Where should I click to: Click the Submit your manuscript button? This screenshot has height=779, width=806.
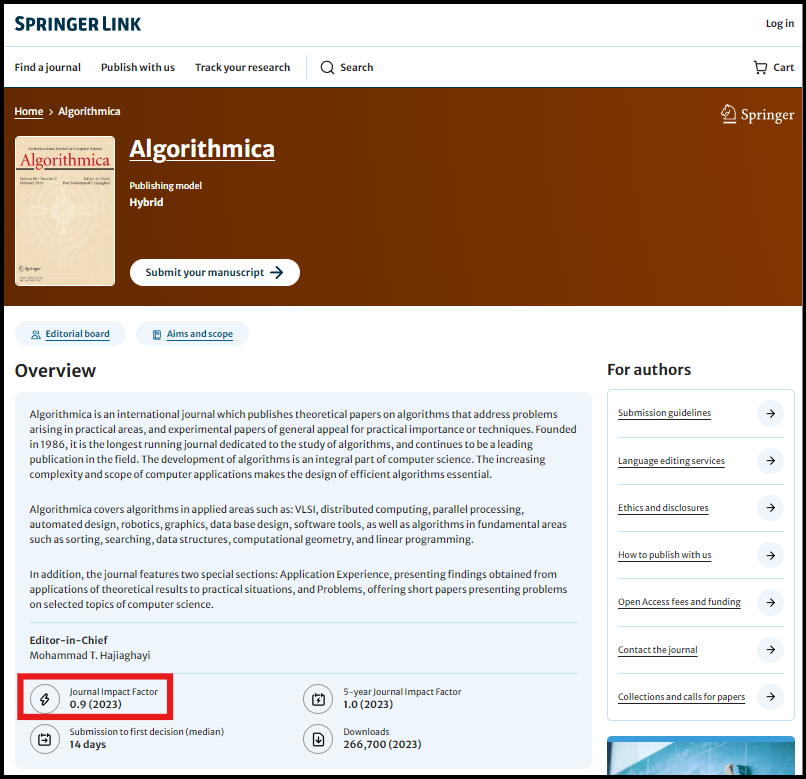215,273
